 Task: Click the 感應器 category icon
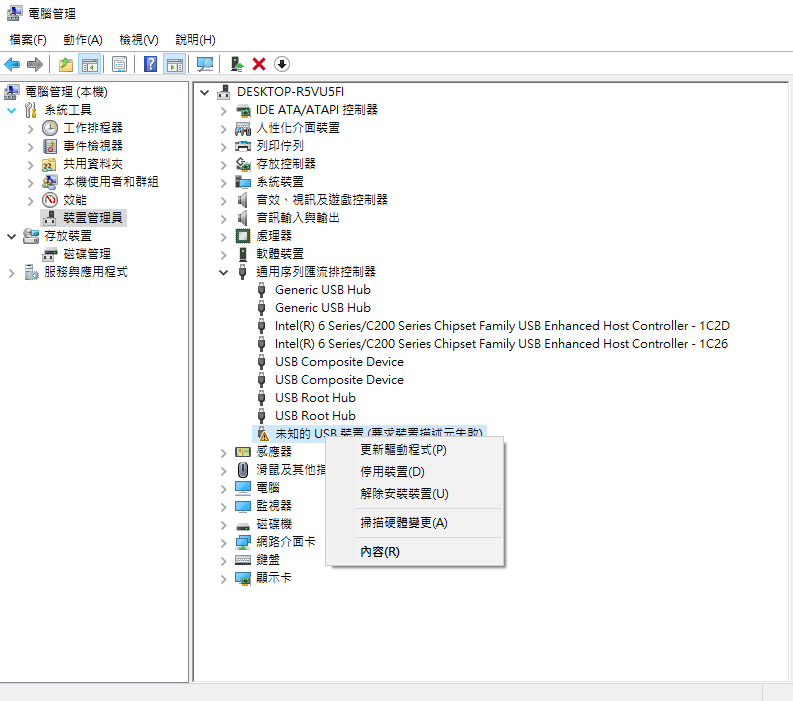pyautogui.click(x=243, y=452)
